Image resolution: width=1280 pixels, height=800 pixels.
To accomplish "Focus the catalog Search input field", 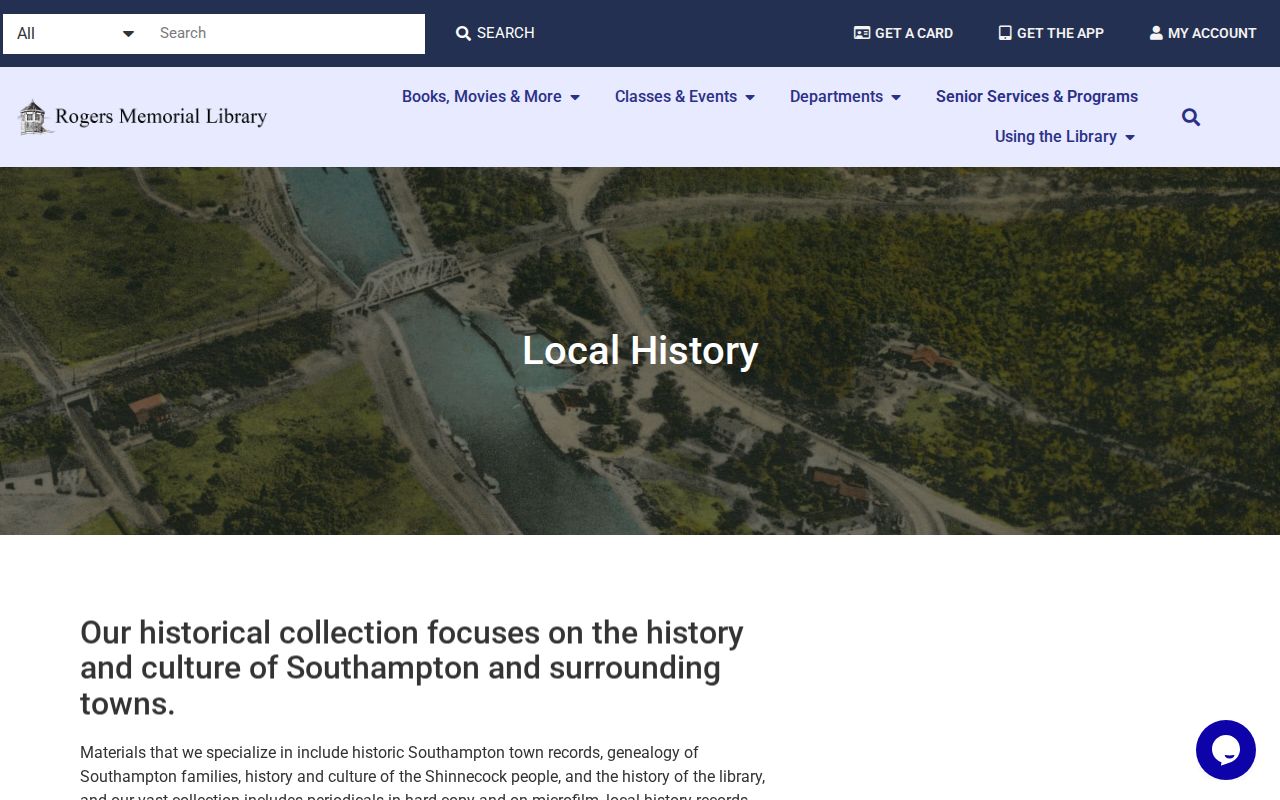I will (x=286, y=34).
